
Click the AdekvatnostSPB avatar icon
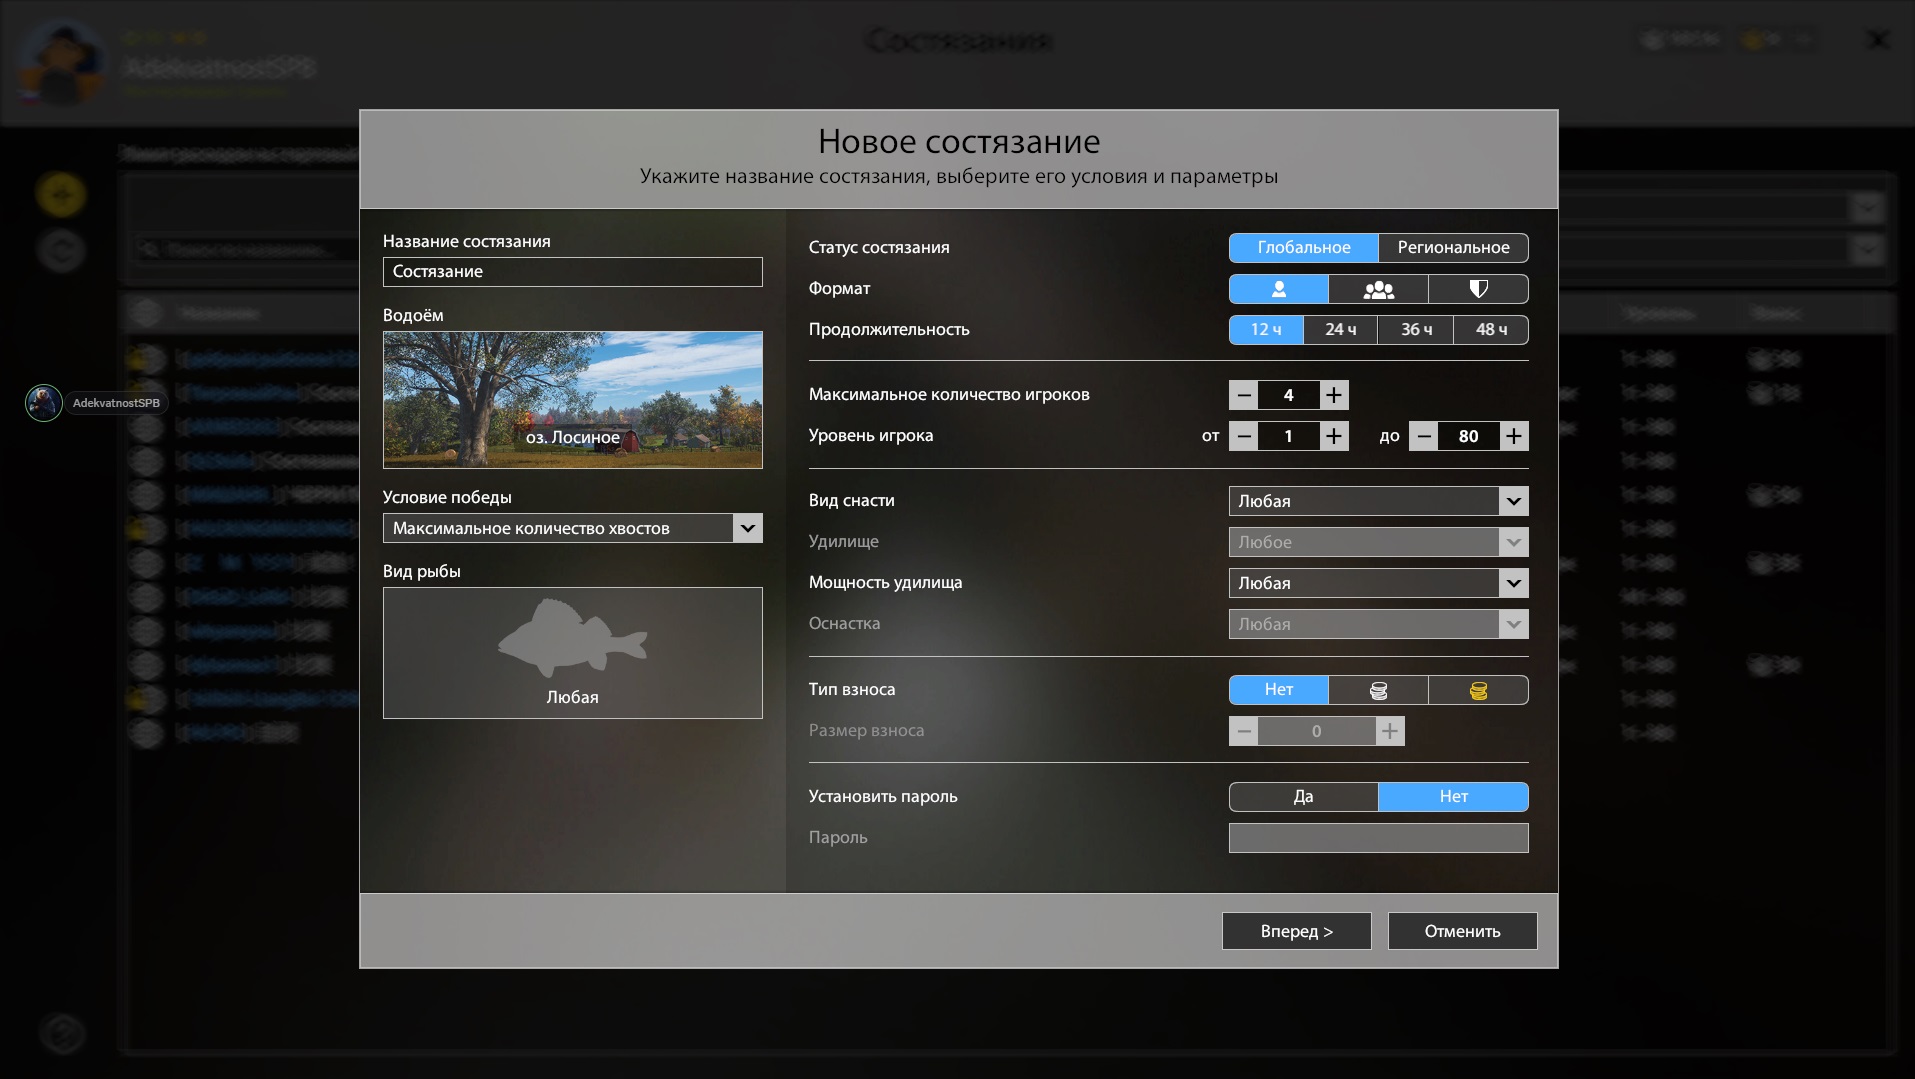point(44,403)
